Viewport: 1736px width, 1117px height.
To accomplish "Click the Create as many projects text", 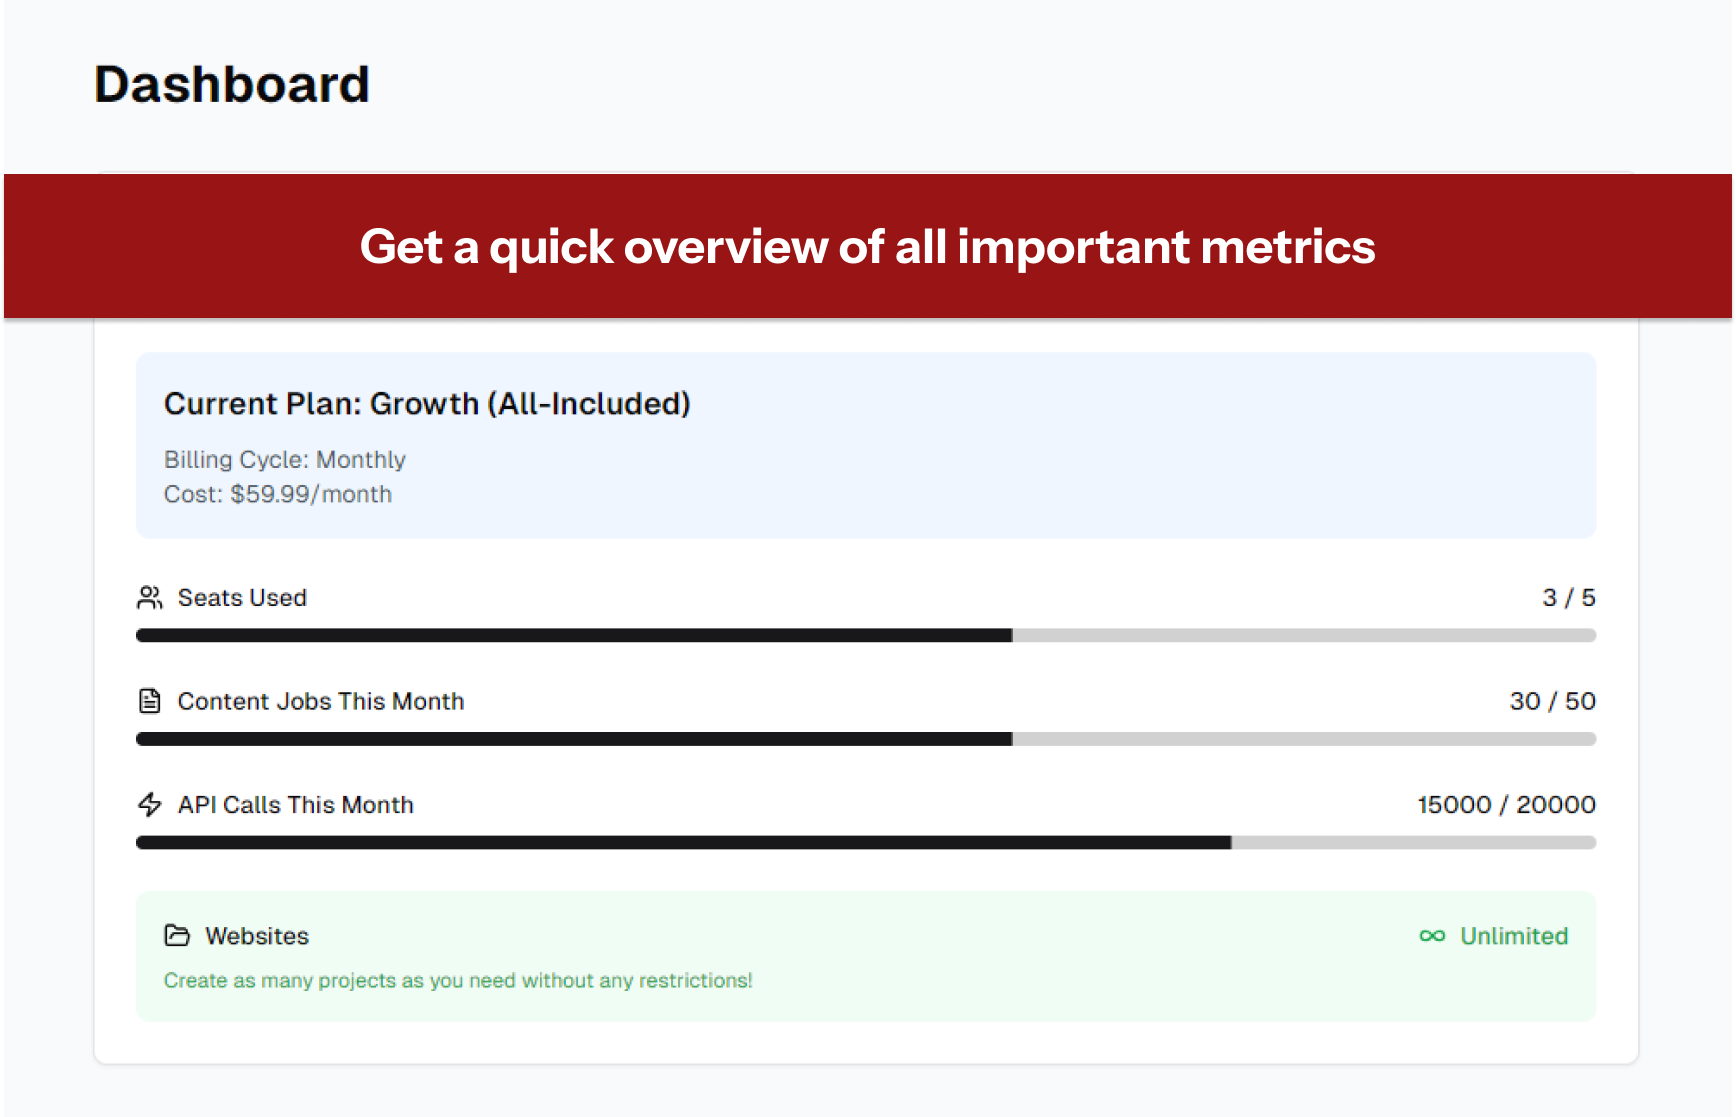I will click(458, 981).
